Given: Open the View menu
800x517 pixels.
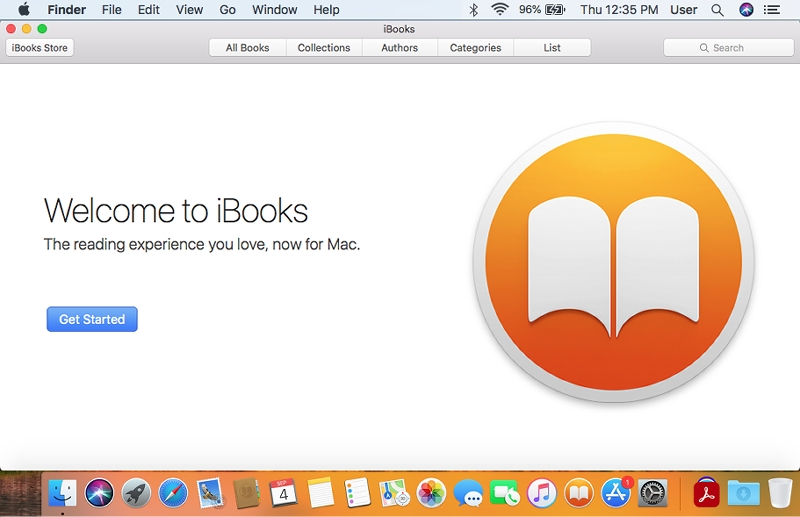Looking at the screenshot, I should tap(189, 10).
